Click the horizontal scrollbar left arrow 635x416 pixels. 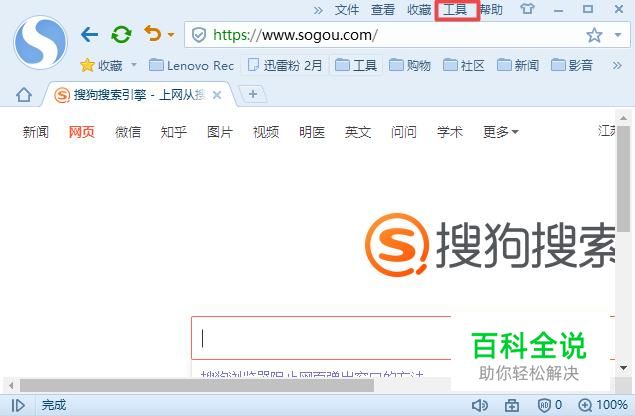point(11,386)
